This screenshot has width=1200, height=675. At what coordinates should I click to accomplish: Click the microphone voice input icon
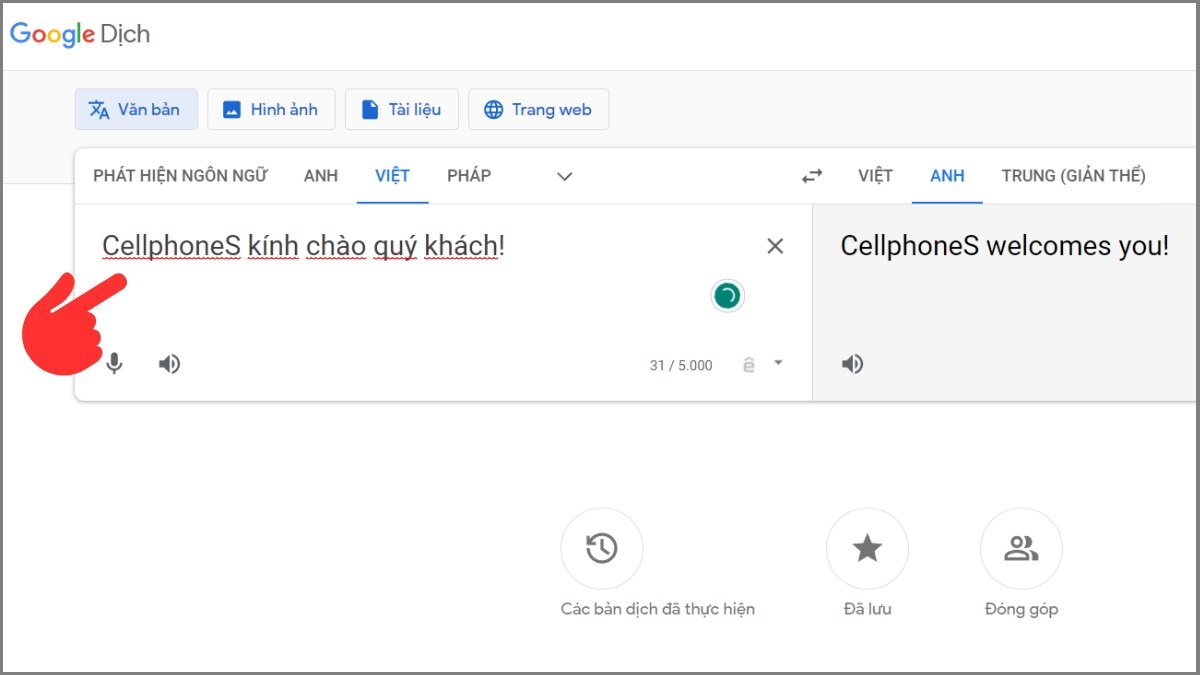click(x=115, y=364)
